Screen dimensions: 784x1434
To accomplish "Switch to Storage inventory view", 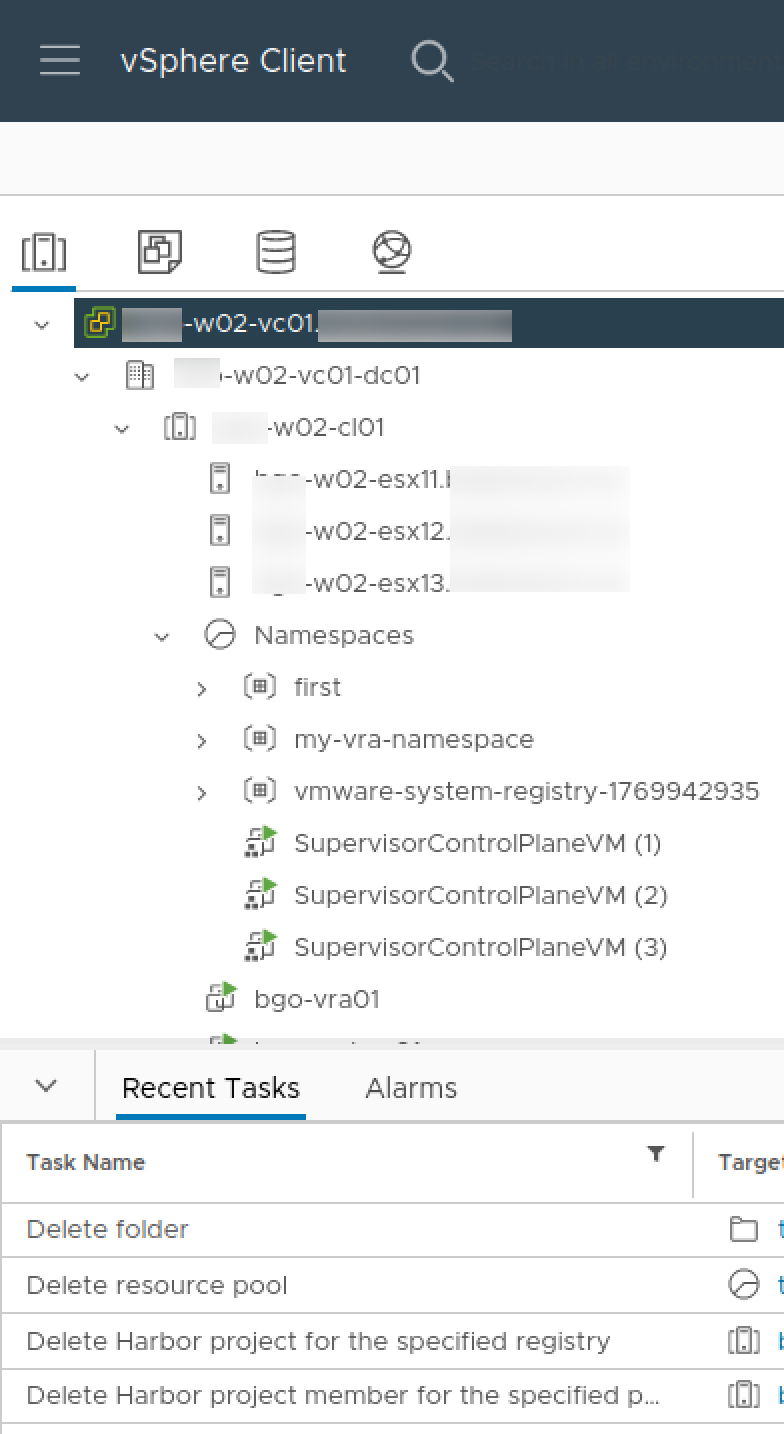I will coord(276,251).
